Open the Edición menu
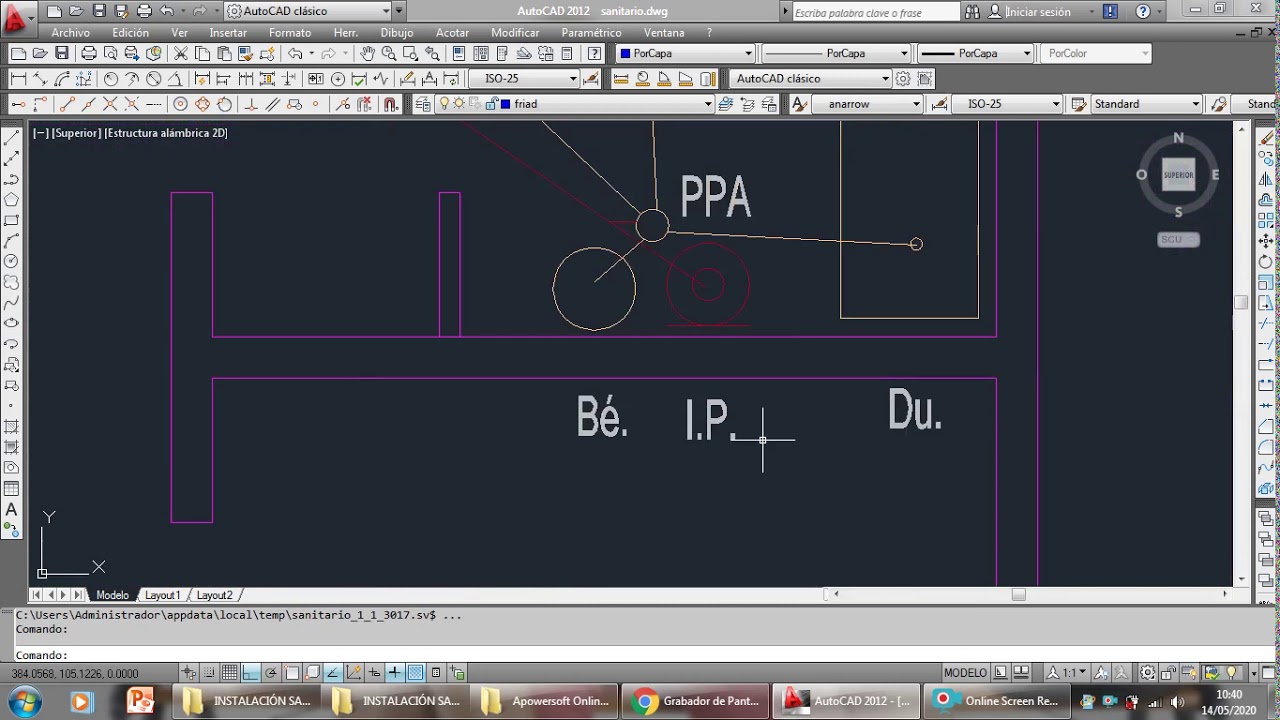The image size is (1280, 720). pyautogui.click(x=131, y=33)
